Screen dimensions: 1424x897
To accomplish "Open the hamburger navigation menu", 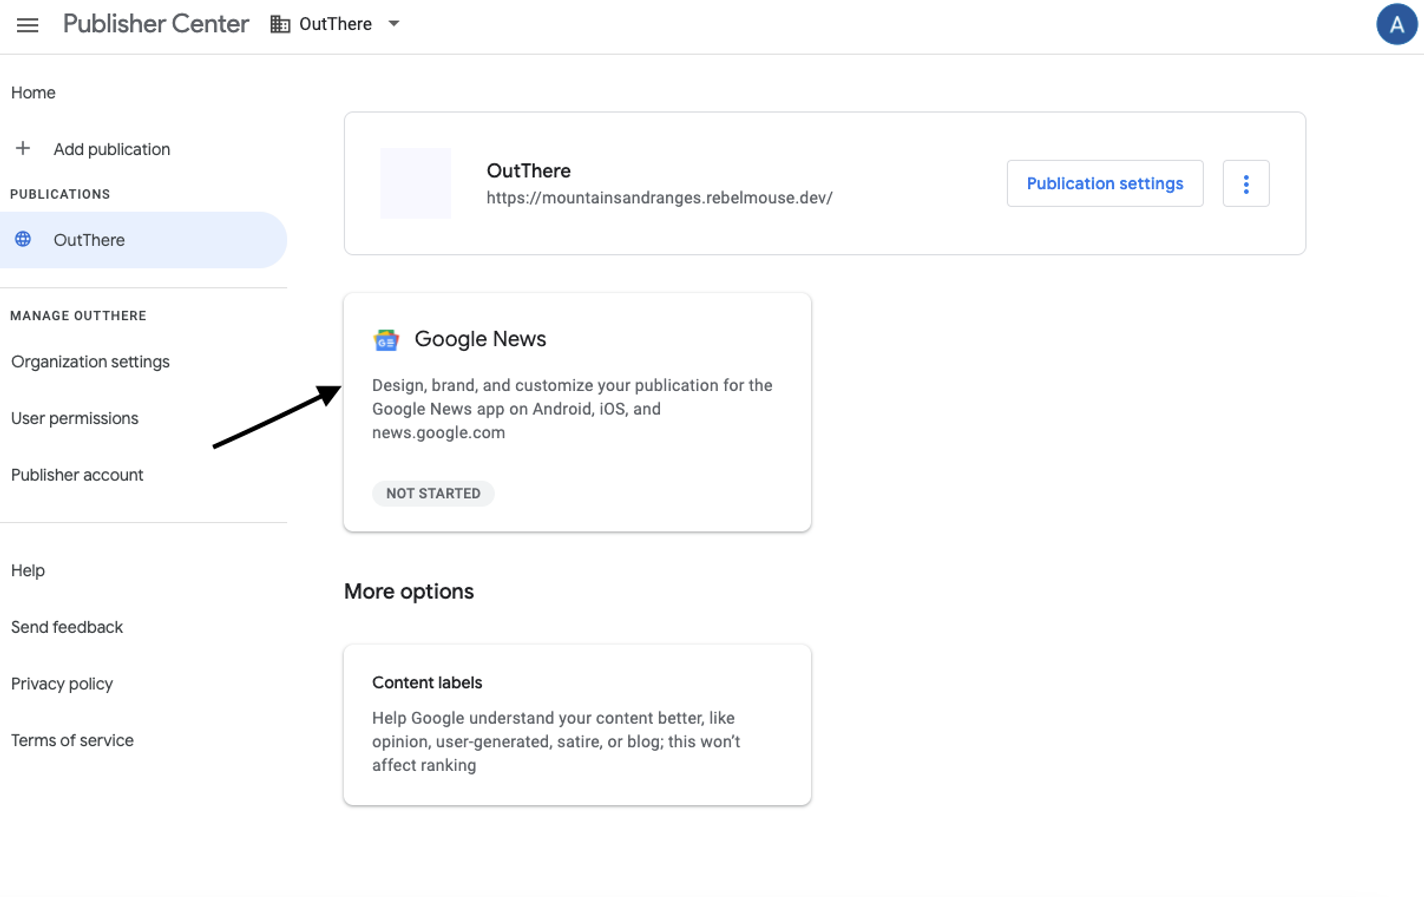I will [27, 25].
